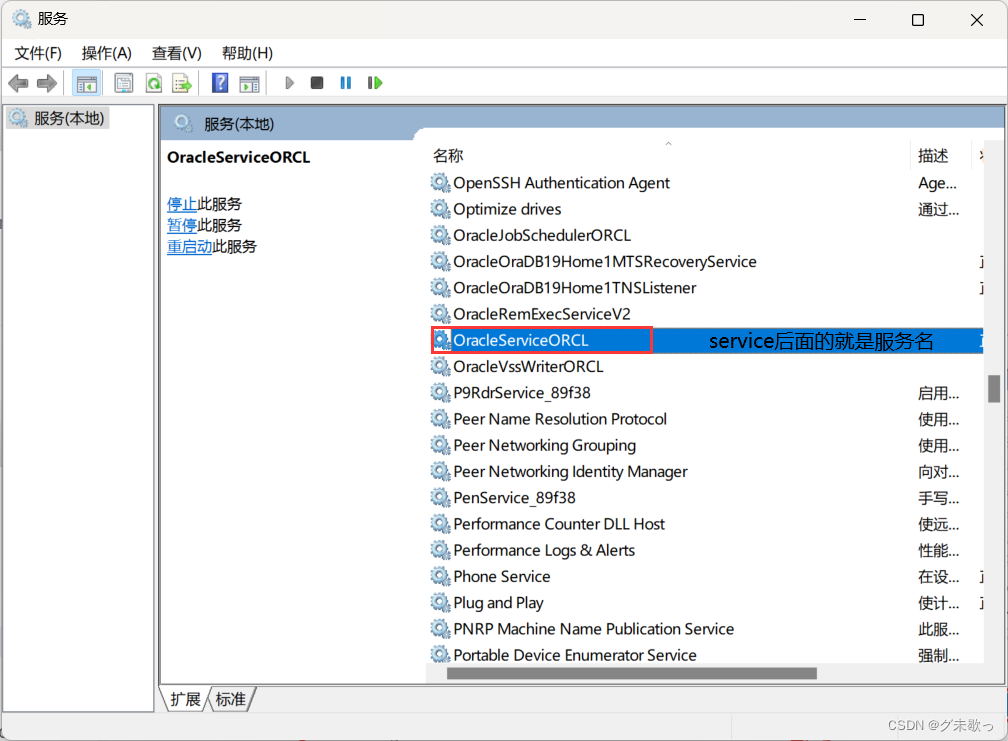1008x741 pixels.
Task: Switch to the 标准 tab
Action: (x=231, y=699)
